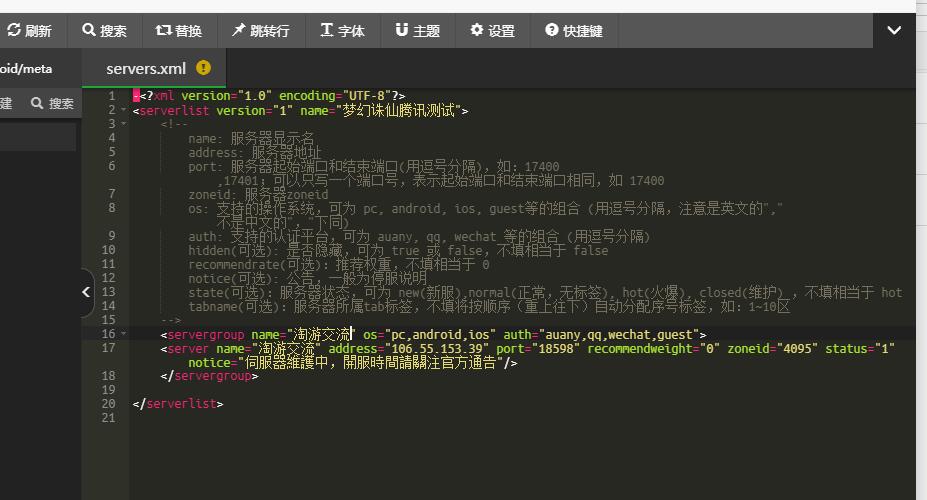Click the sidebar 搜索 search button
Image resolution: width=927 pixels, height=500 pixels.
52,103
